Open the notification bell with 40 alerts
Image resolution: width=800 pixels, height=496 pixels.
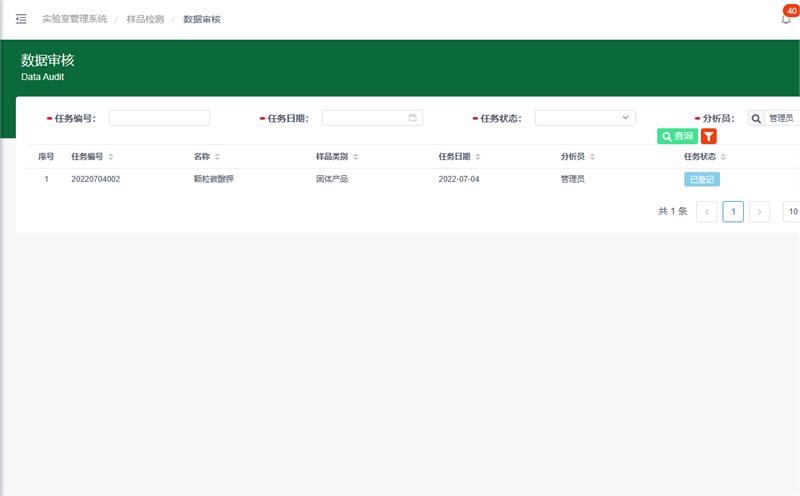(785, 19)
